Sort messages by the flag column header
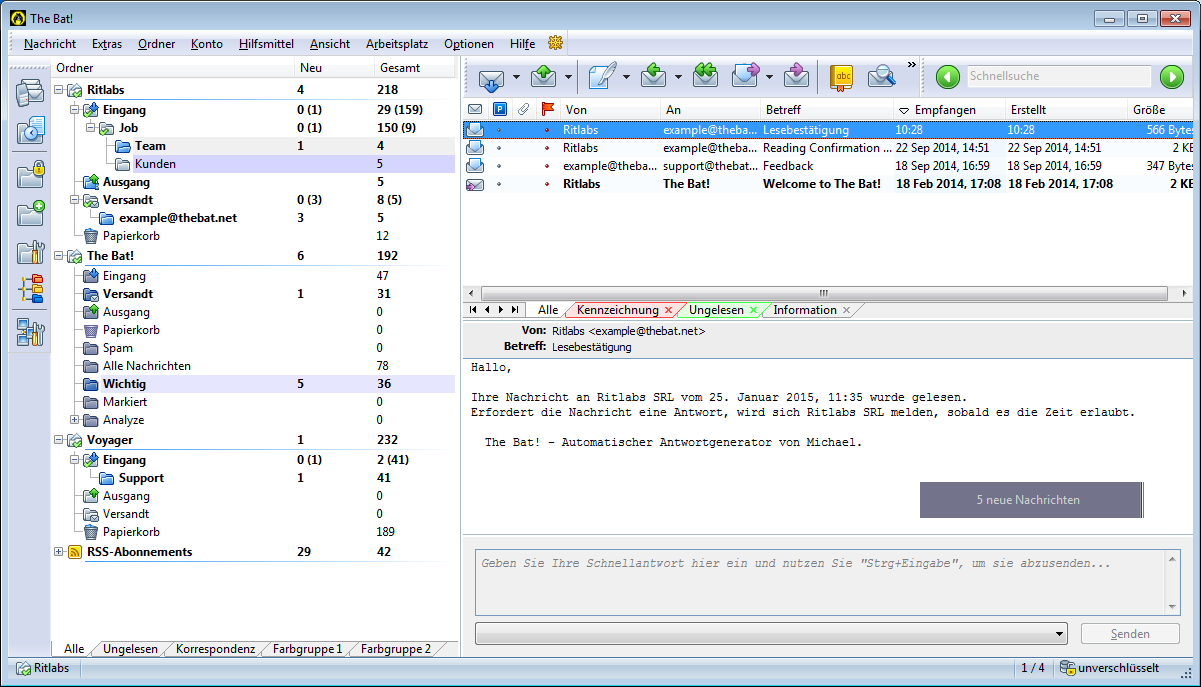This screenshot has width=1201, height=687. tap(546, 109)
